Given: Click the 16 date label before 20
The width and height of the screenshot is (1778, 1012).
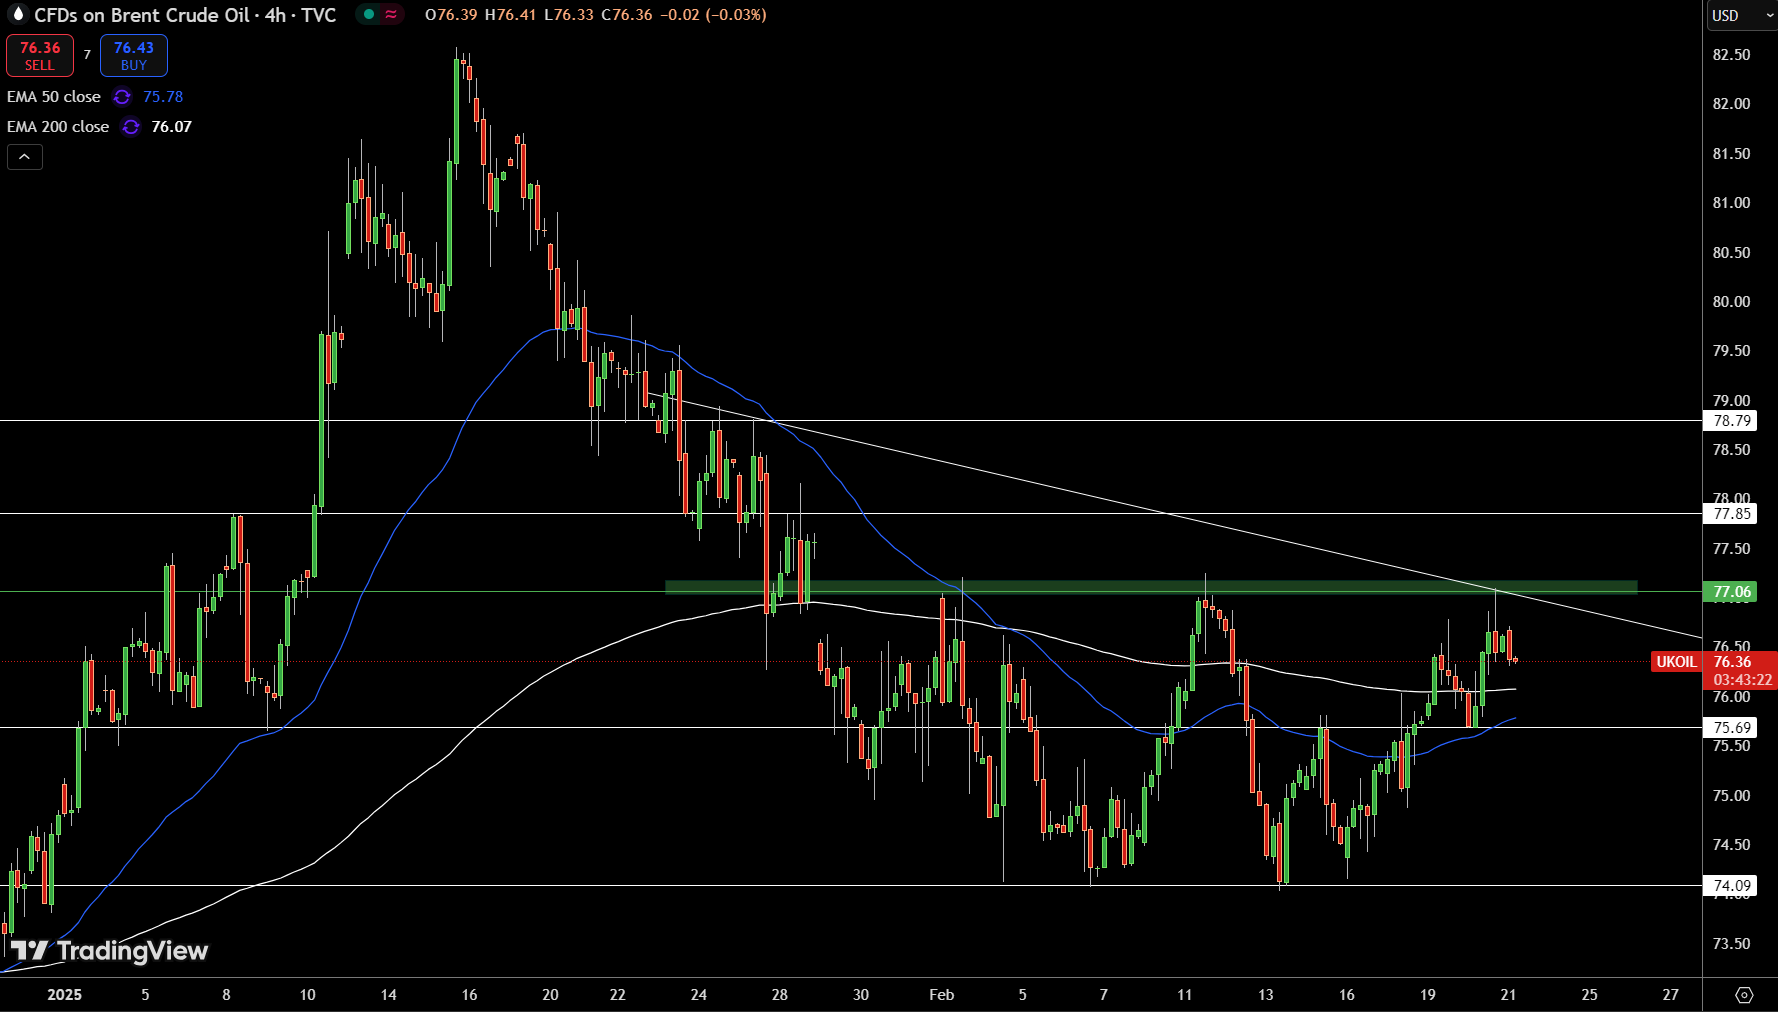Looking at the screenshot, I should 470,995.
